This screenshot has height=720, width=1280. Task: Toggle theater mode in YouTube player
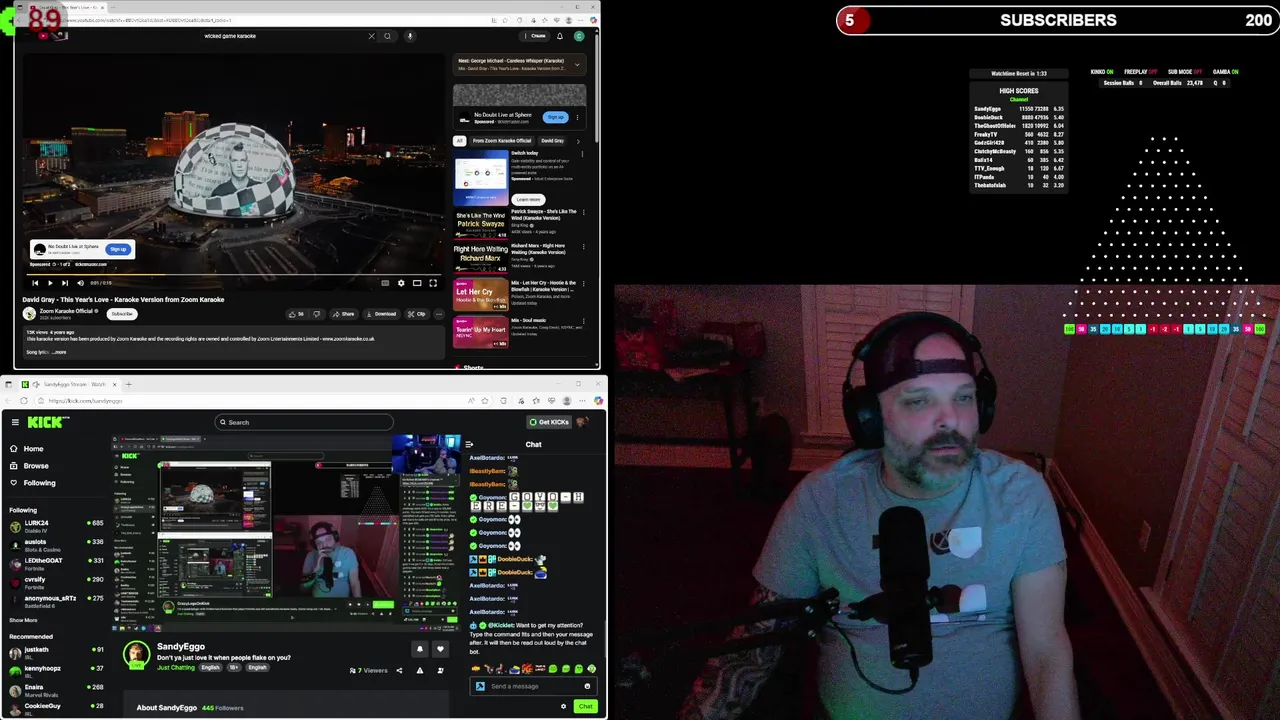pyautogui.click(x=417, y=283)
